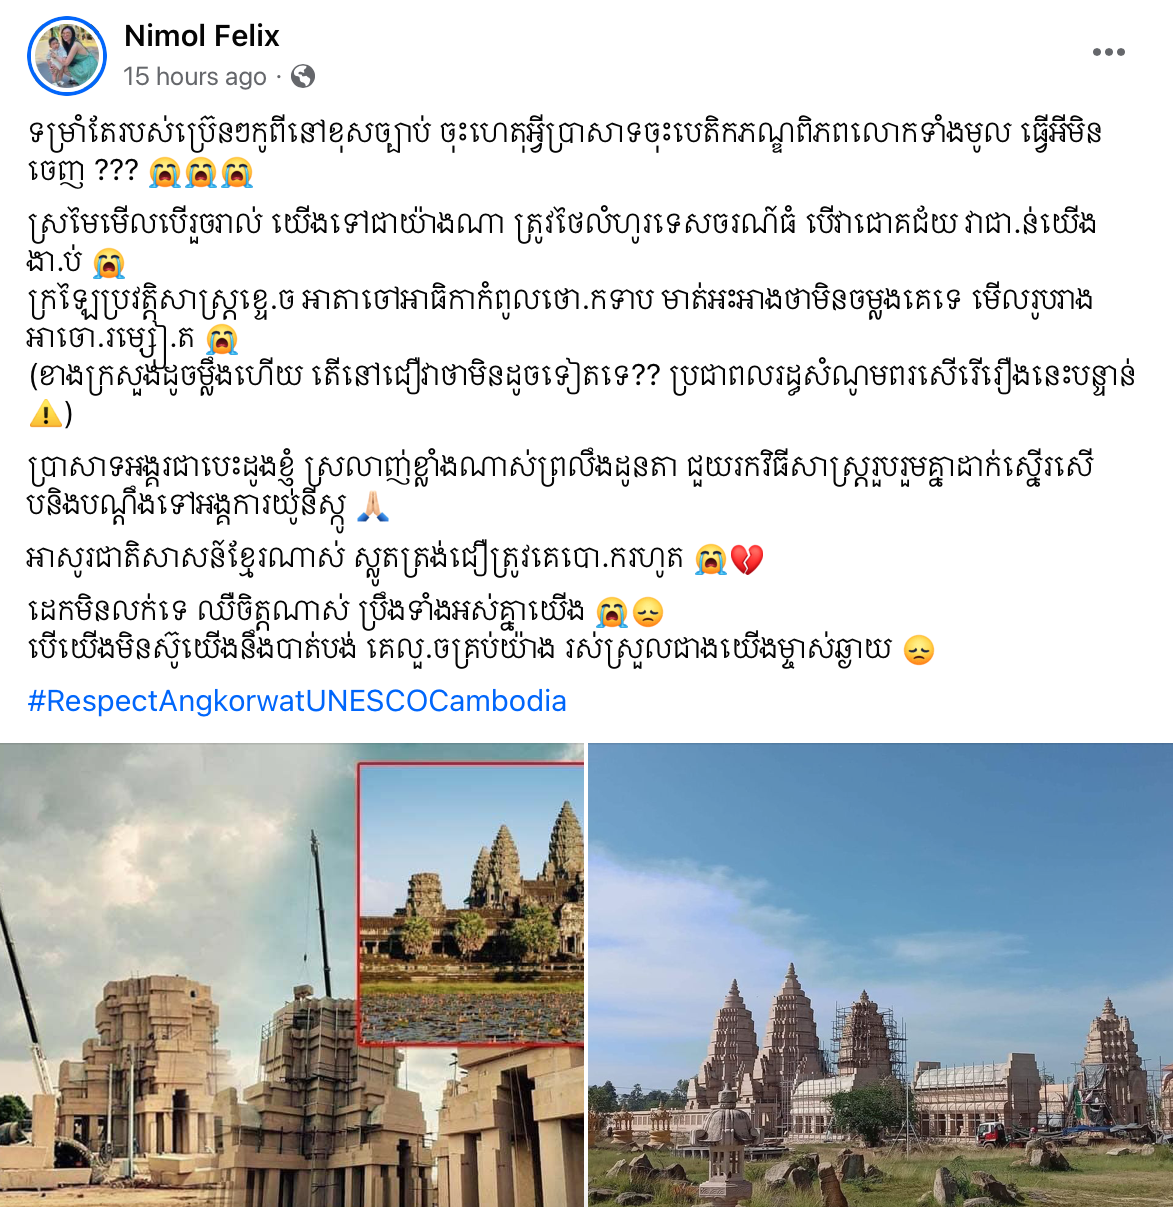Click the red-bordered Angkor Wat inset image

[x=471, y=904]
